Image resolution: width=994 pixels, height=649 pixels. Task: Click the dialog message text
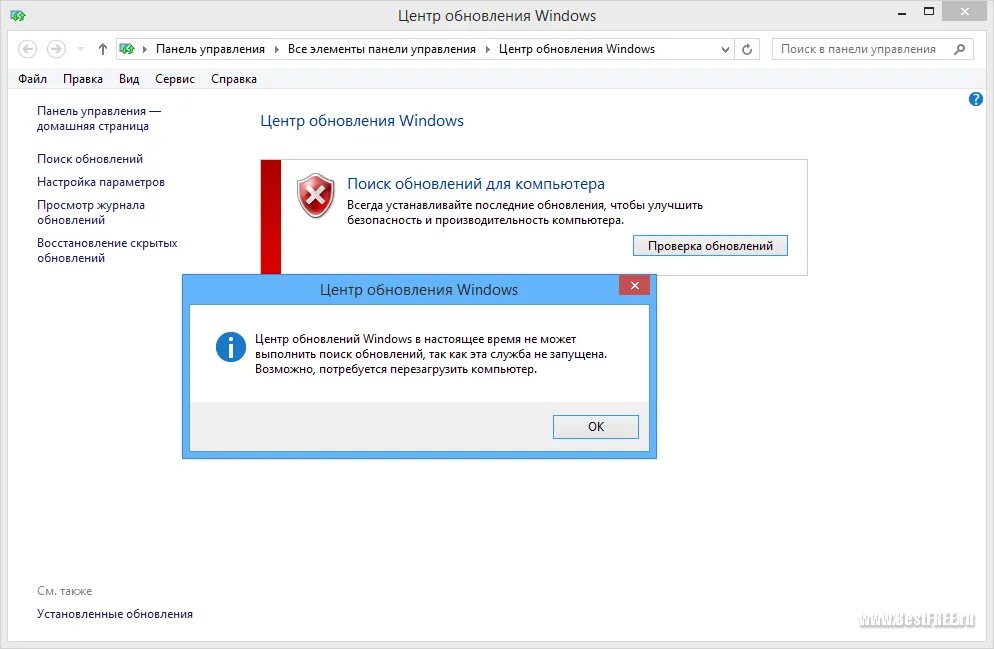[x=431, y=354]
